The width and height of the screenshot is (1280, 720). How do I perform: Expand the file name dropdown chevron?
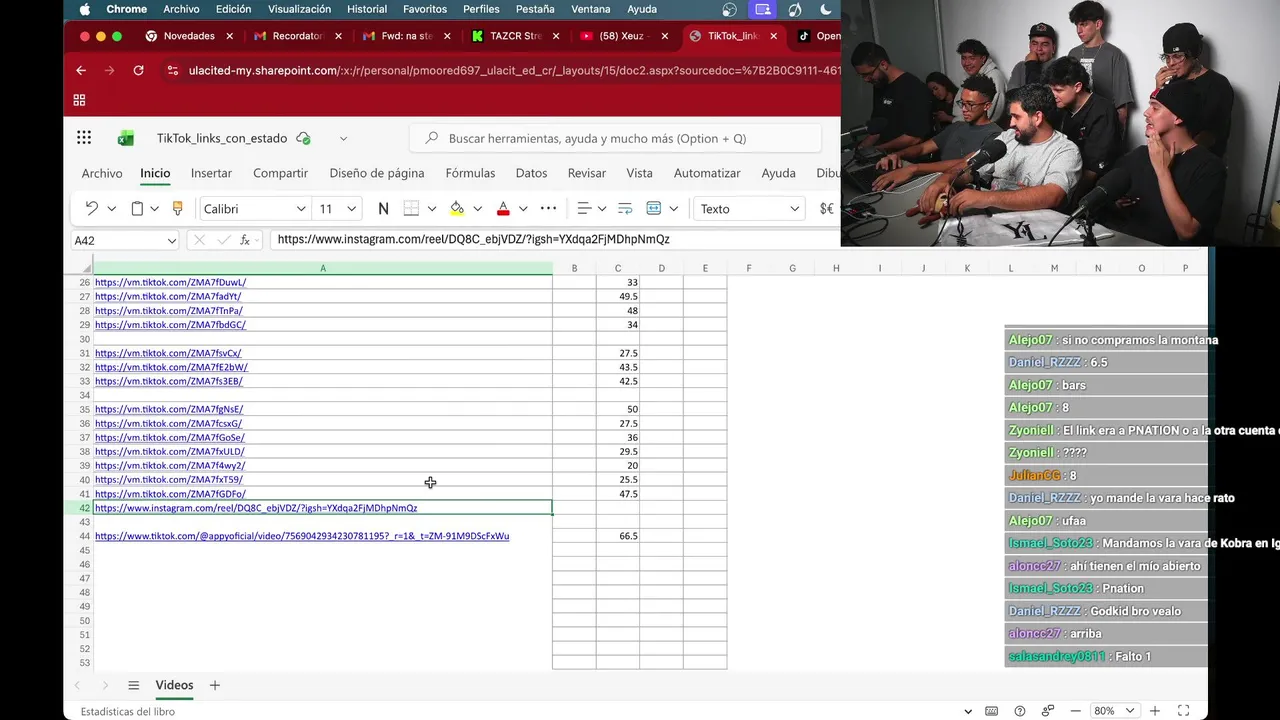[343, 138]
